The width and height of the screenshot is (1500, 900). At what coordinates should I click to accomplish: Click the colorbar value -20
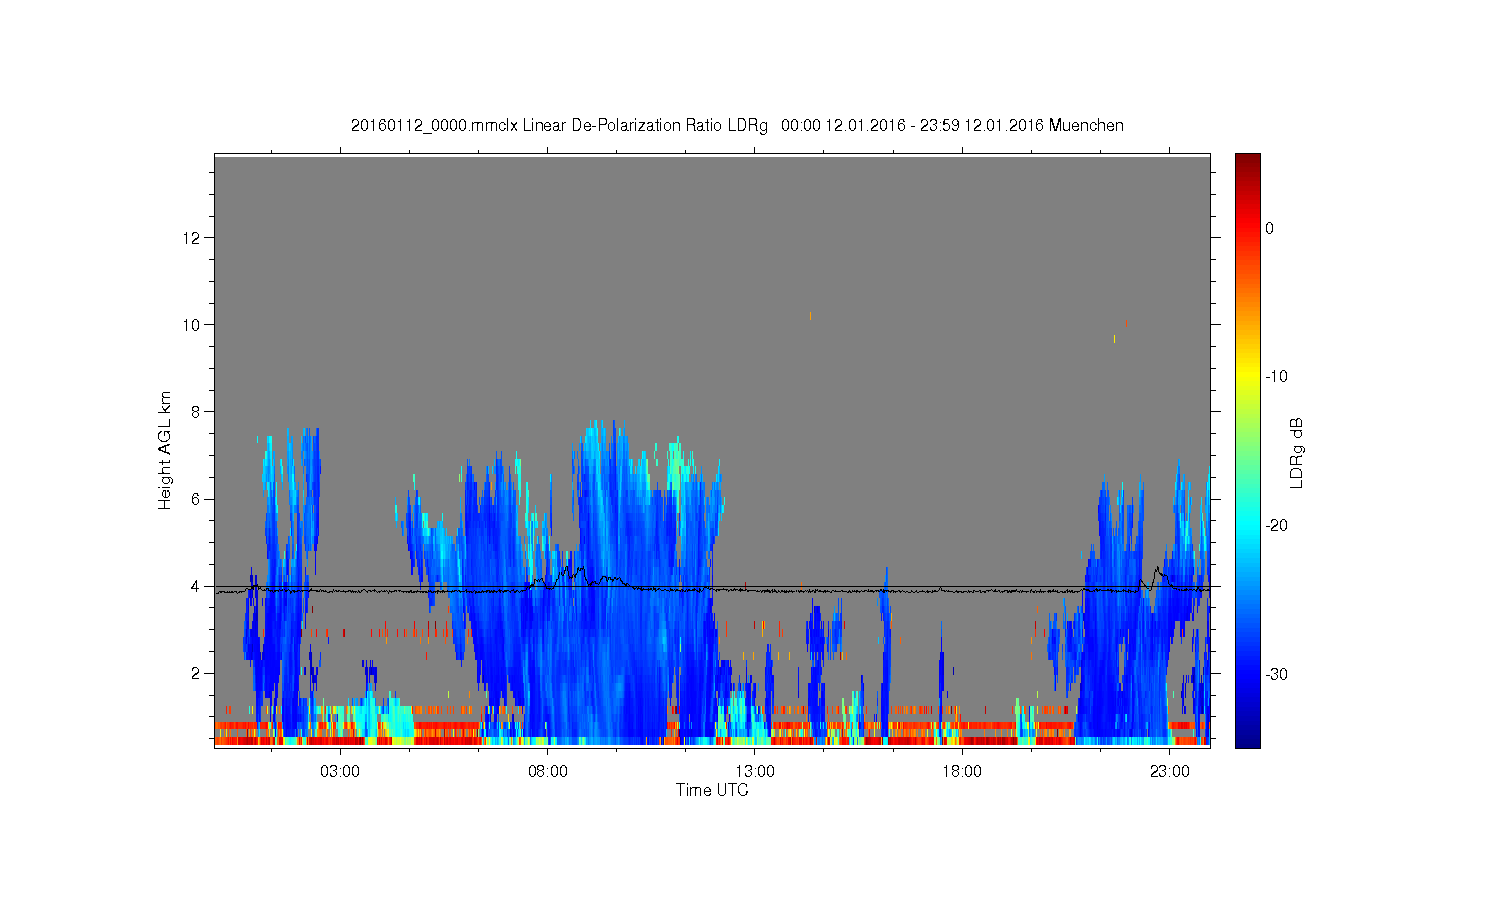(x=1276, y=526)
